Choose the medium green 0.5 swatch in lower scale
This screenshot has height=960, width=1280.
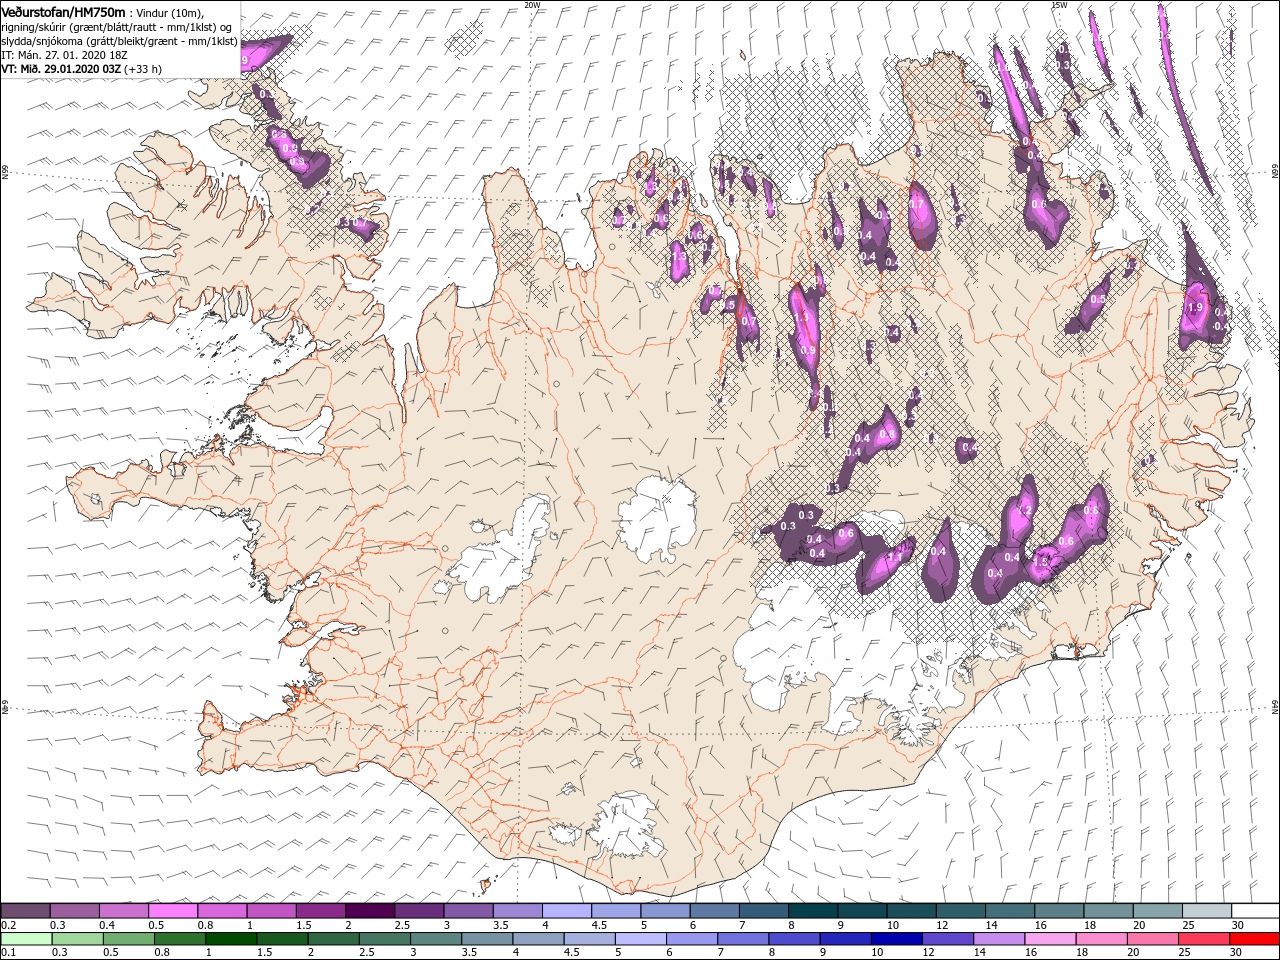[x=128, y=939]
